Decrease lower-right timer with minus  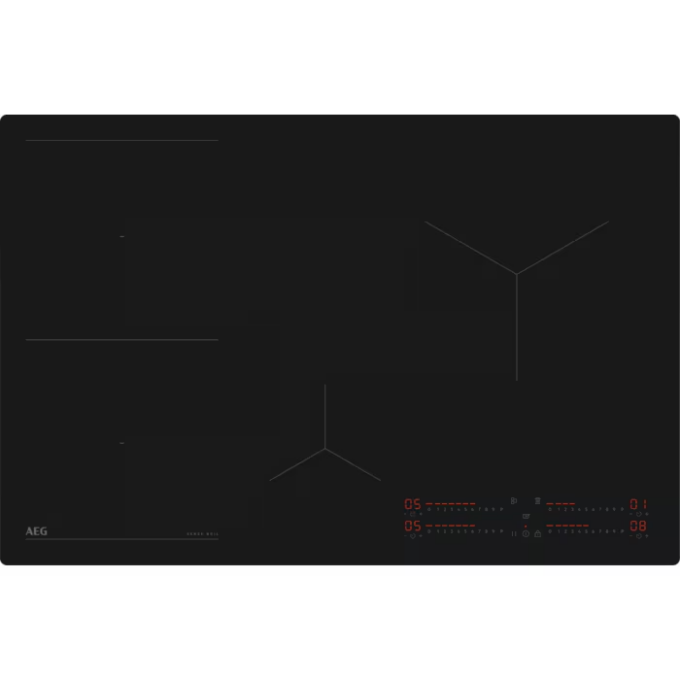coord(631,536)
